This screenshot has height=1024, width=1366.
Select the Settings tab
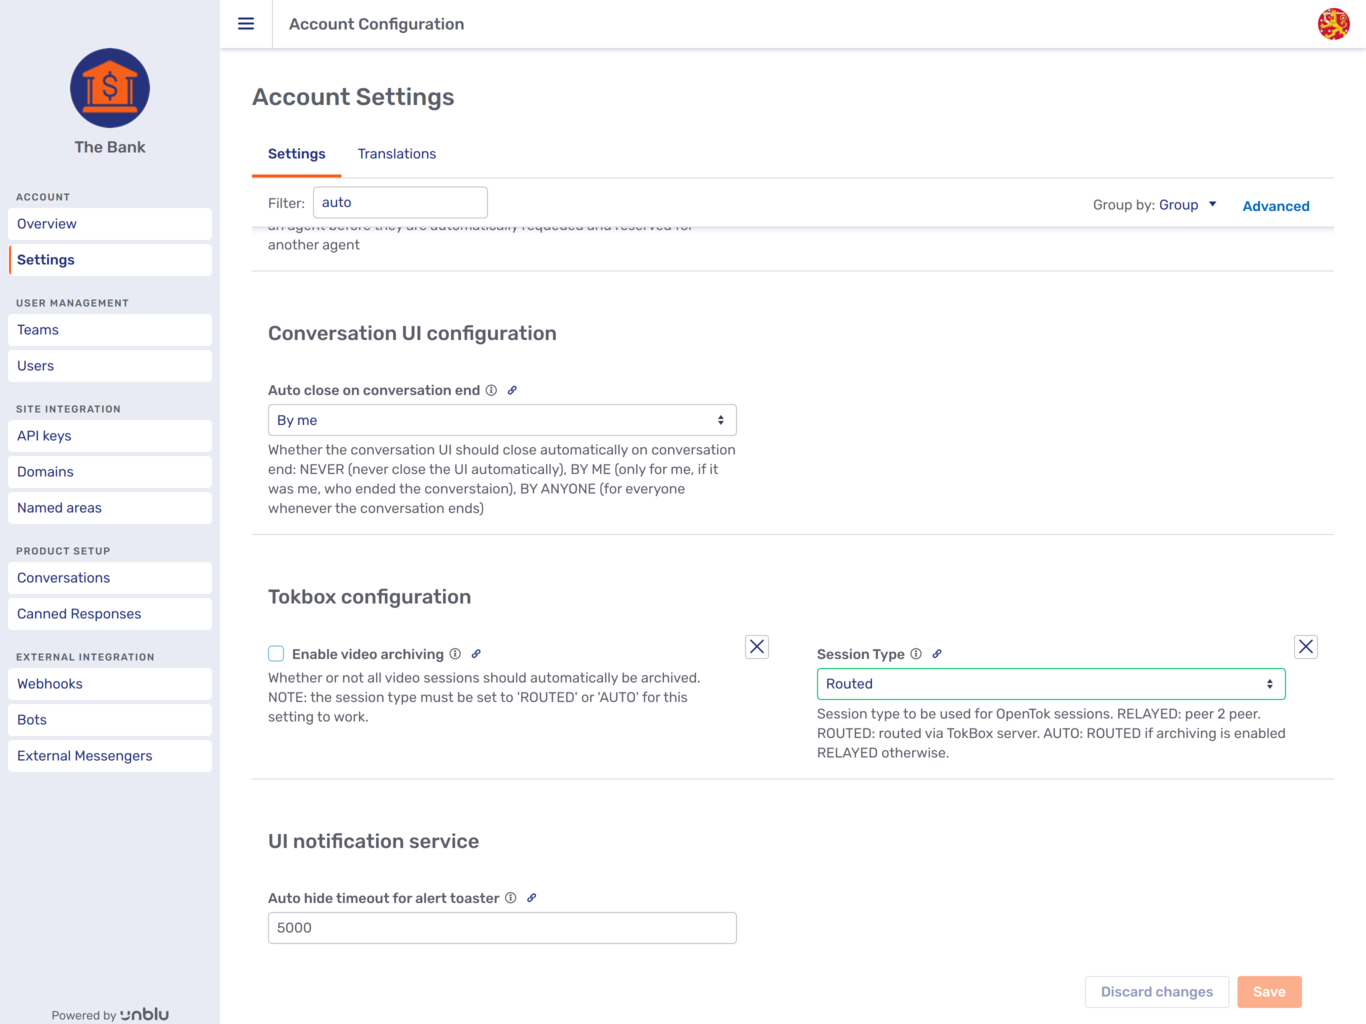296,153
